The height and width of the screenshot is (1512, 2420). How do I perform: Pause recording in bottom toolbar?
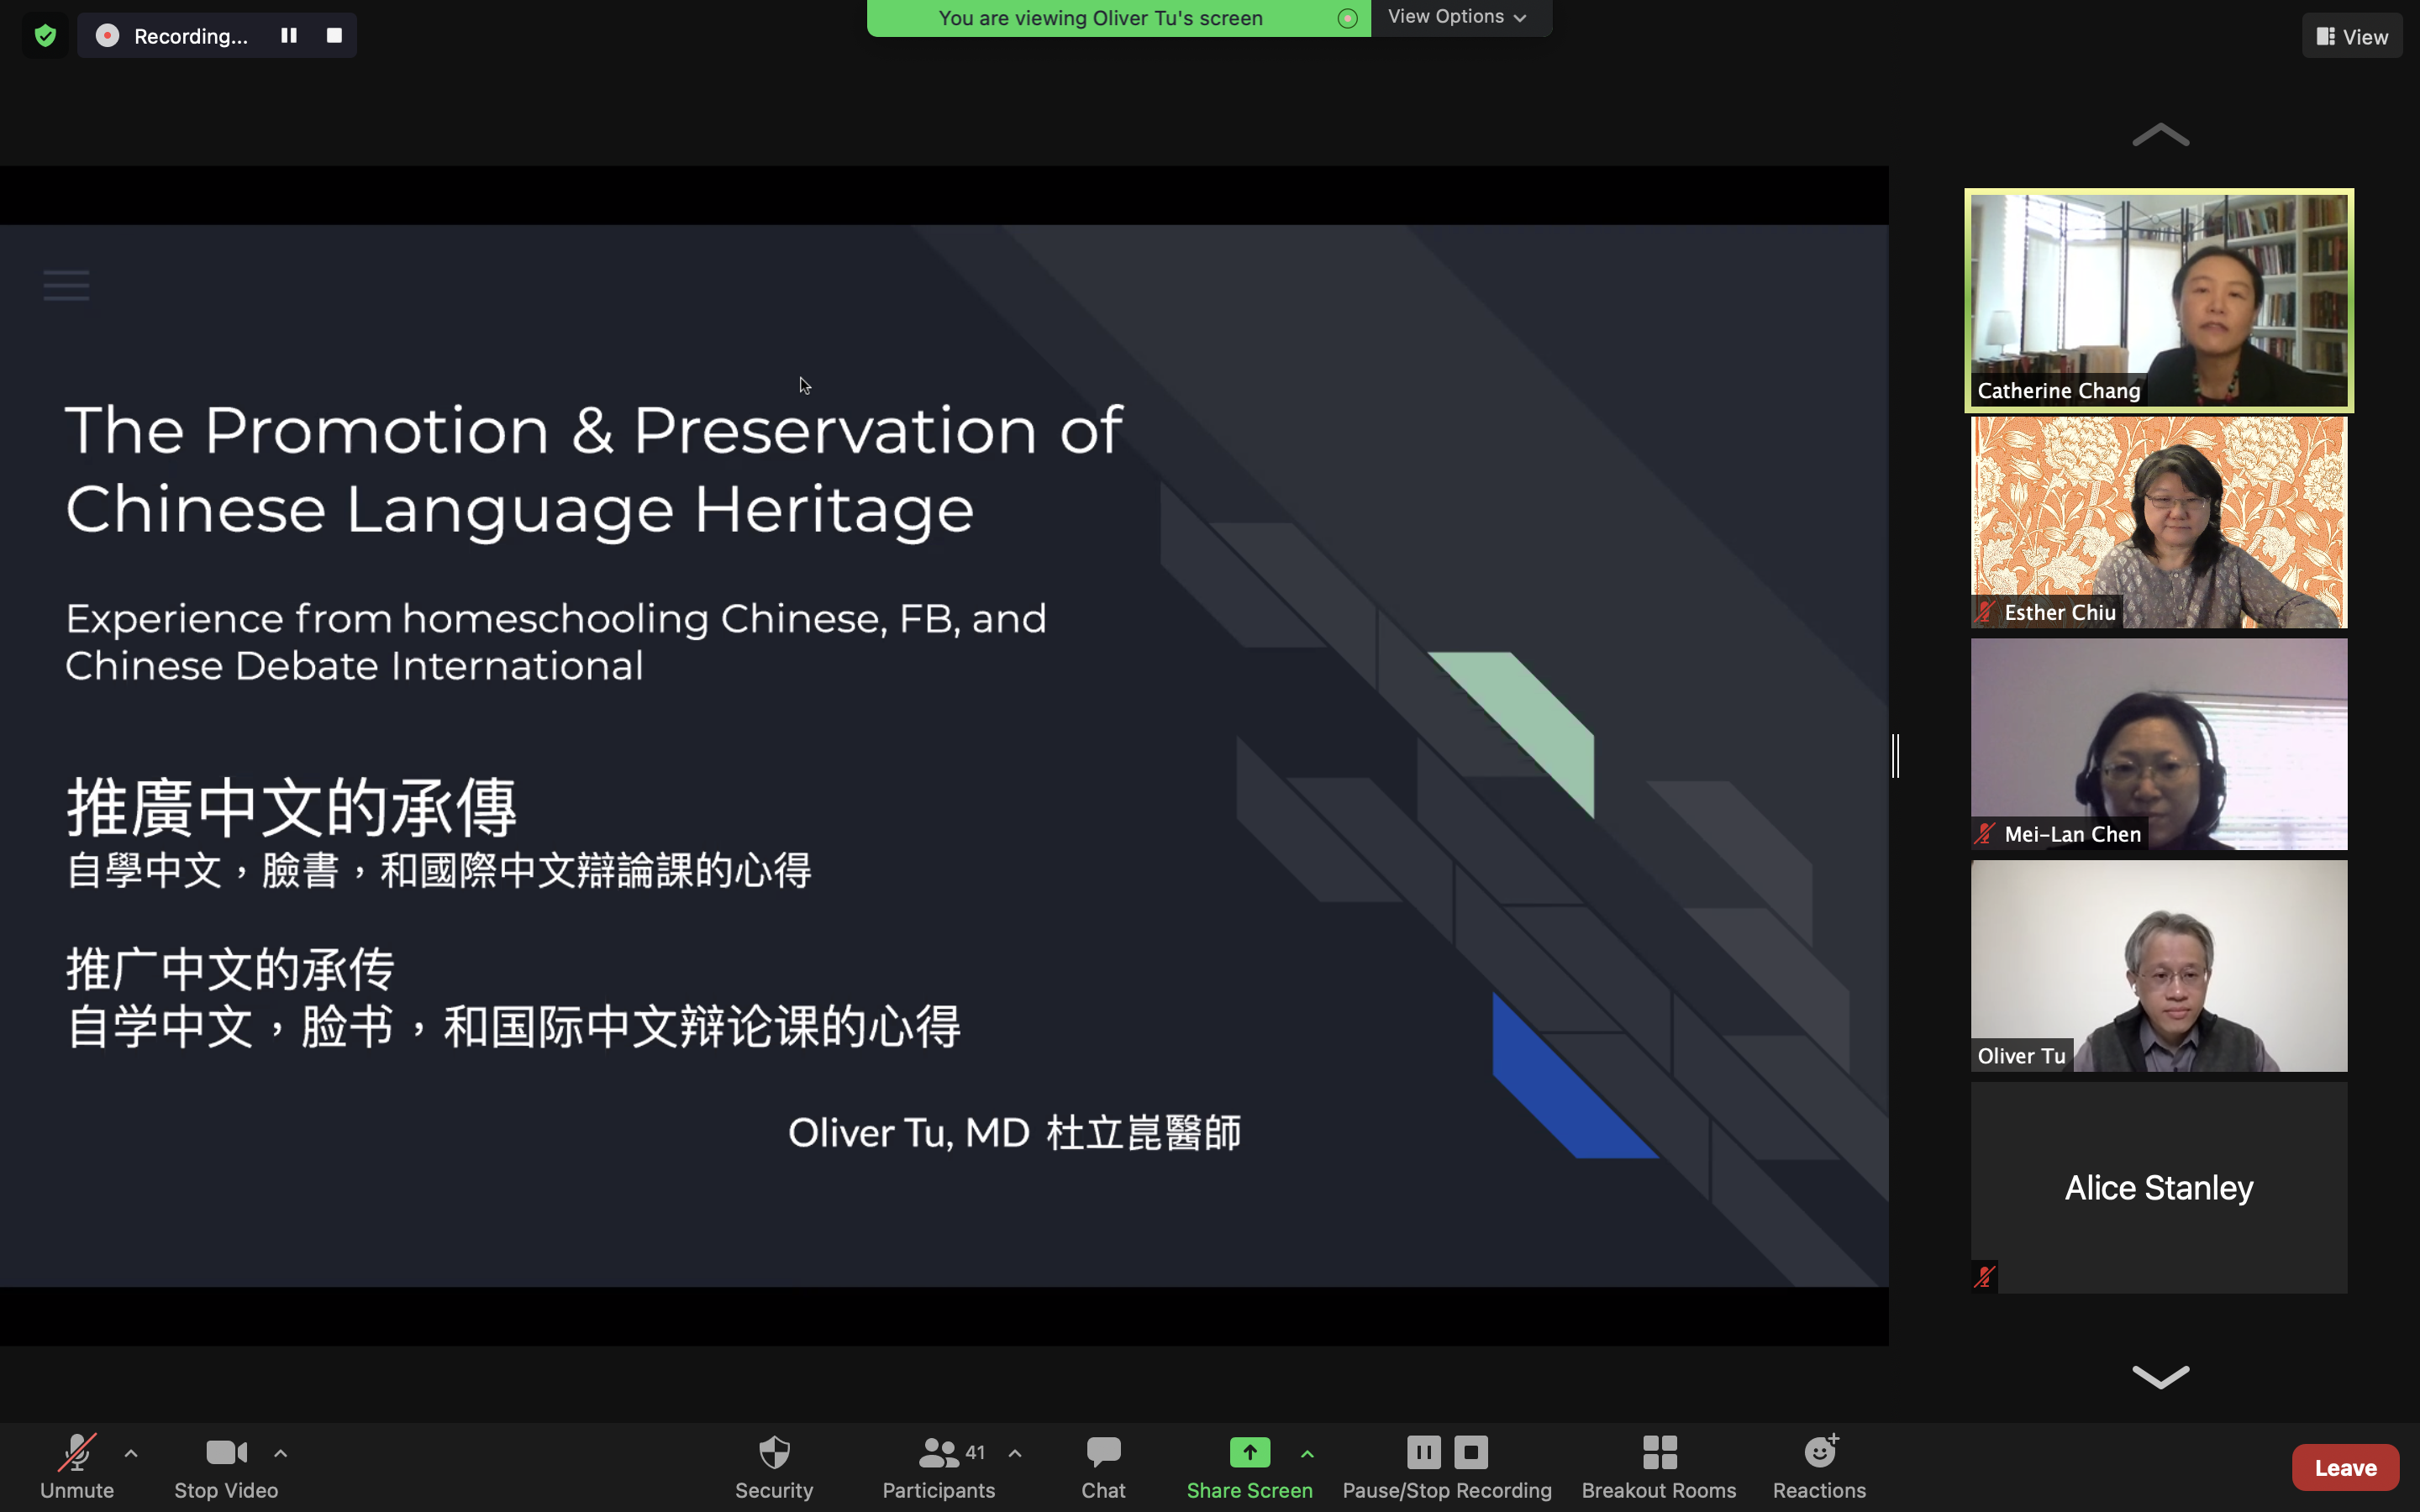1424,1451
